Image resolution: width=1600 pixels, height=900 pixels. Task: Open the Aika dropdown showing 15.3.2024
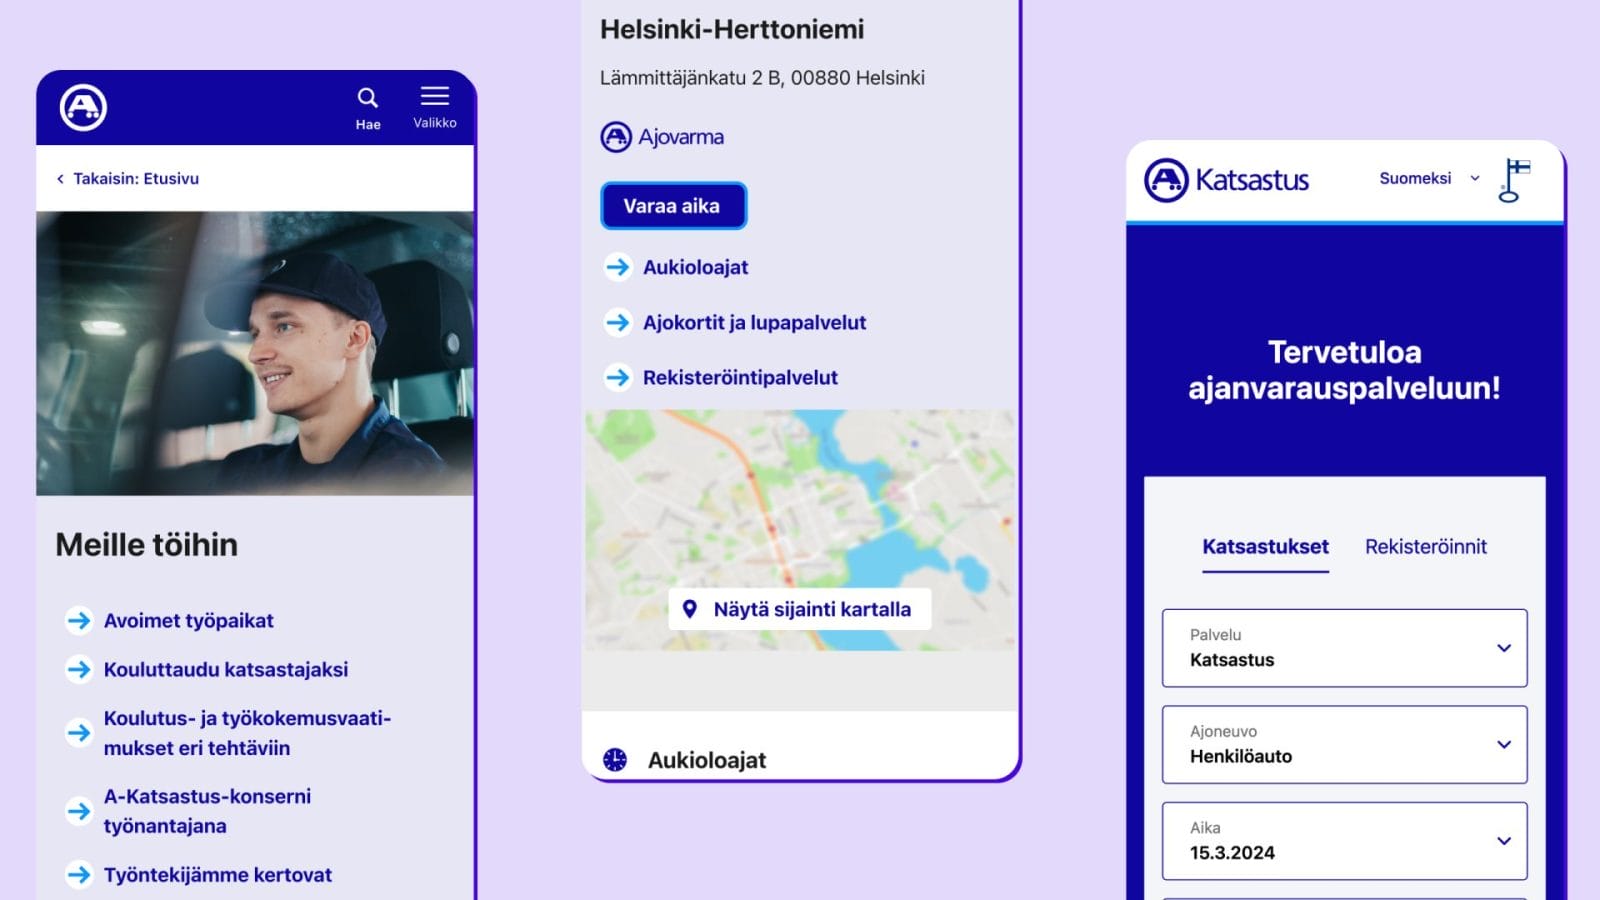1344,841
